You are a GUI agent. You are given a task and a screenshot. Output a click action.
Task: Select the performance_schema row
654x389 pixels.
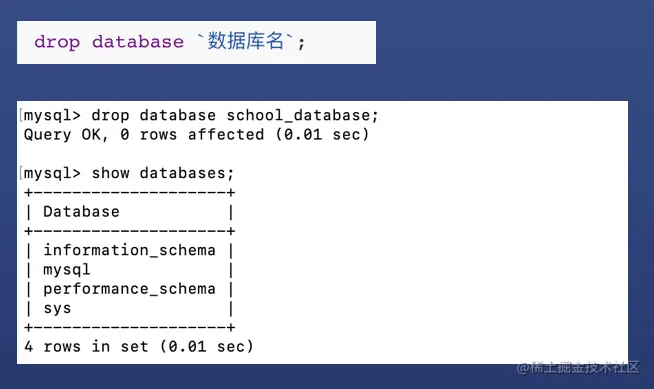129,289
